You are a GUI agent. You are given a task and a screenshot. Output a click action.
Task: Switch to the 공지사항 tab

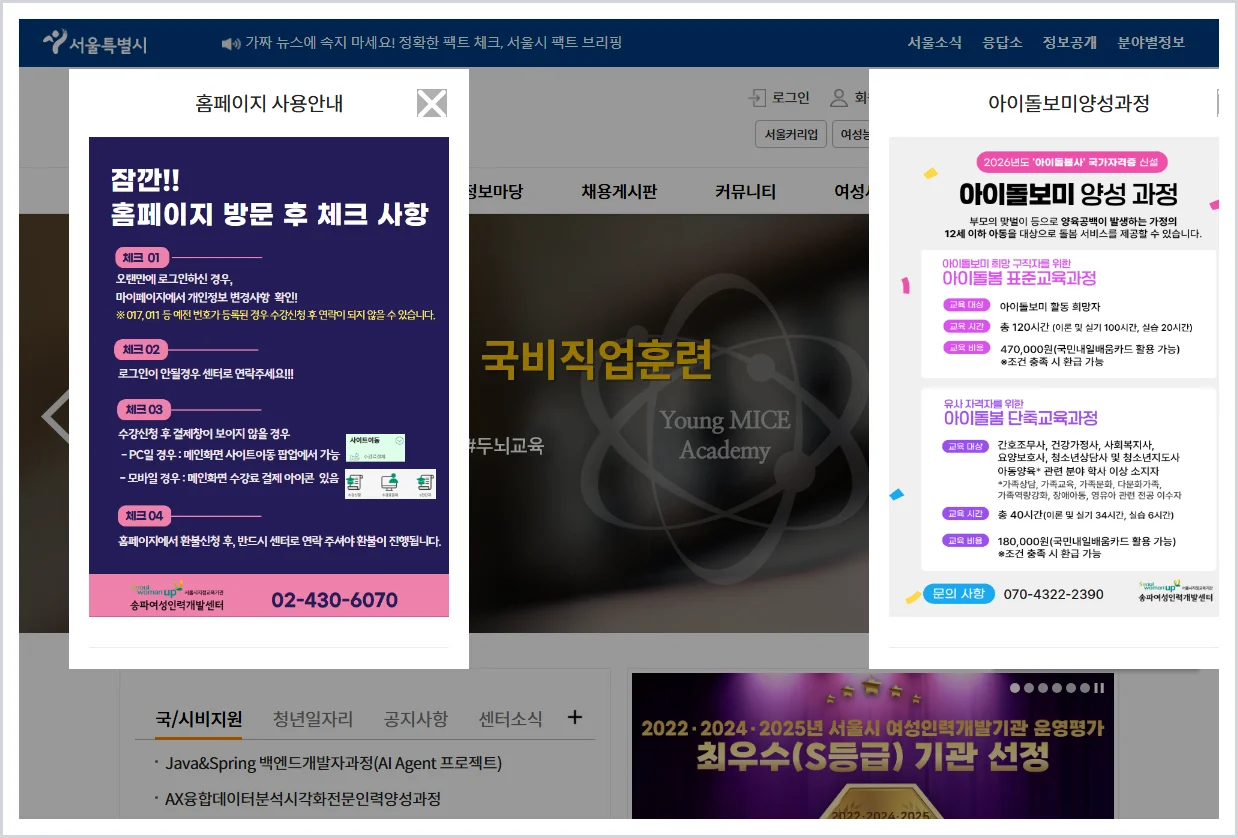(415, 719)
